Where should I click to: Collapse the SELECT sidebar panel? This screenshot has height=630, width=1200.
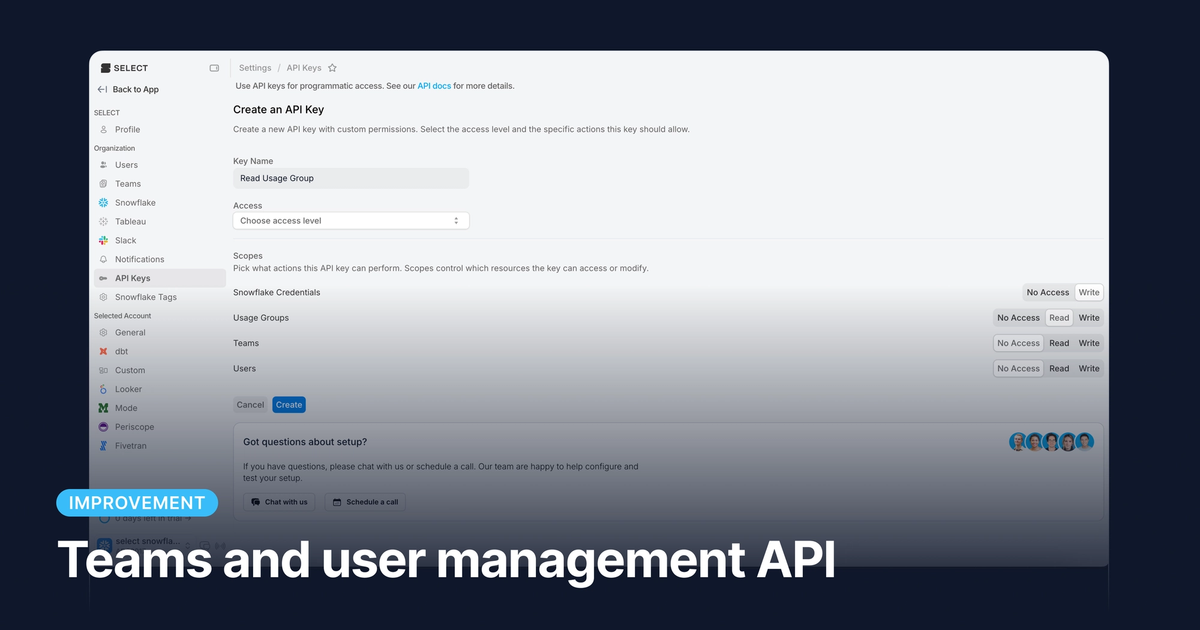pyautogui.click(x=214, y=68)
